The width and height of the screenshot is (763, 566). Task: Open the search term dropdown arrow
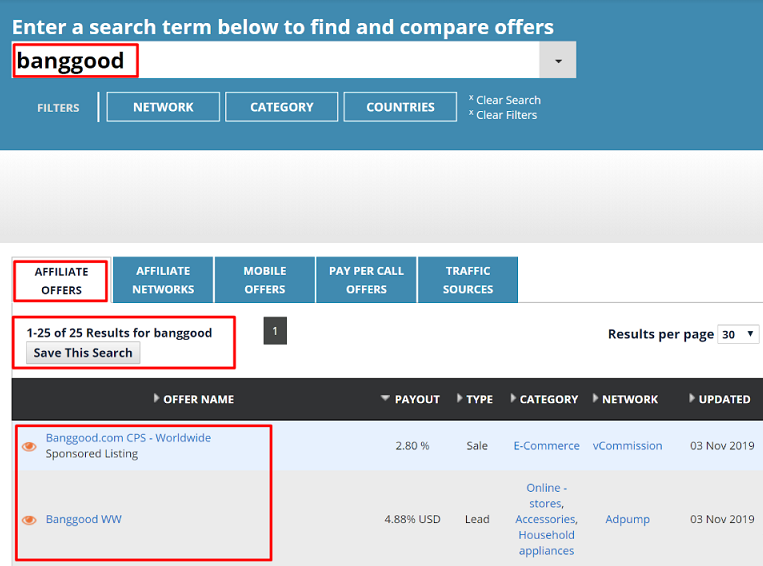tap(557, 61)
